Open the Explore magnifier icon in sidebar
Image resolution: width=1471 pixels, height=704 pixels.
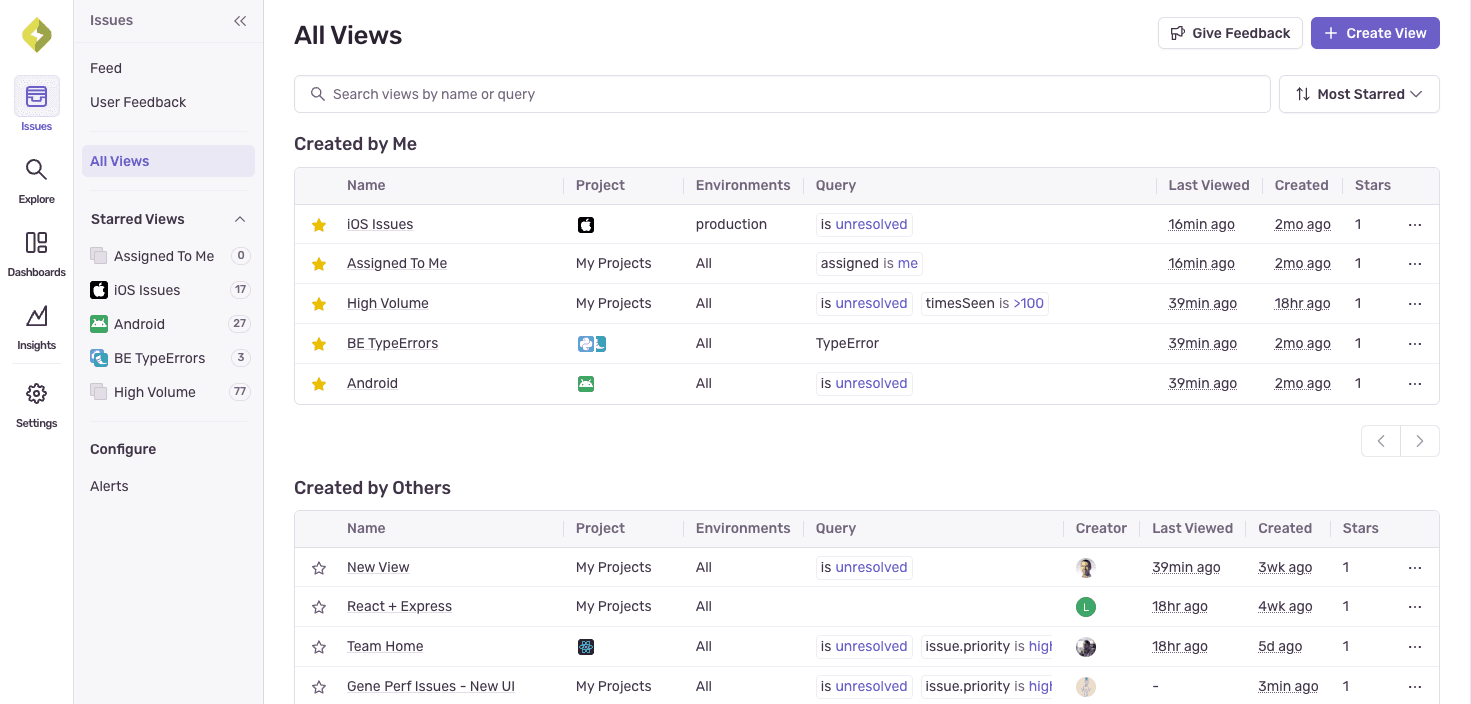(x=36, y=170)
